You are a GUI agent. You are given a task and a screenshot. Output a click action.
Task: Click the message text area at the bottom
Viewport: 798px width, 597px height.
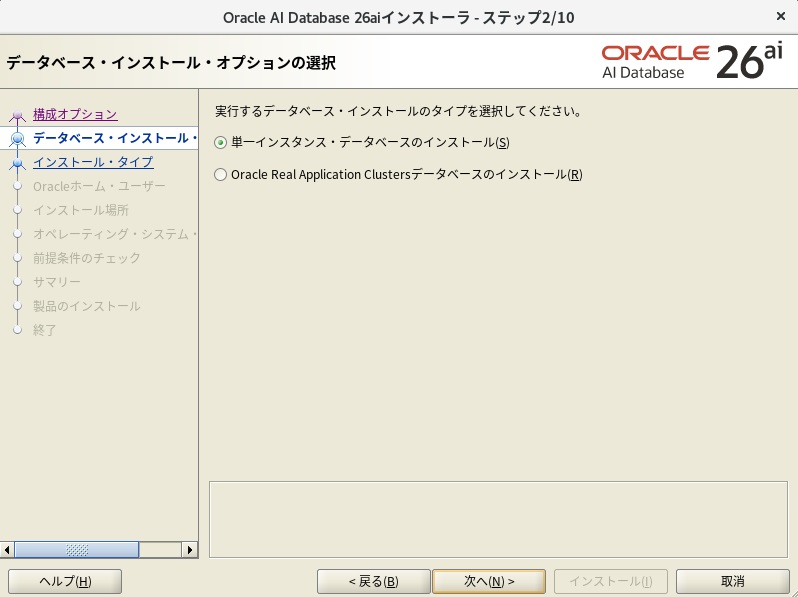pos(498,519)
